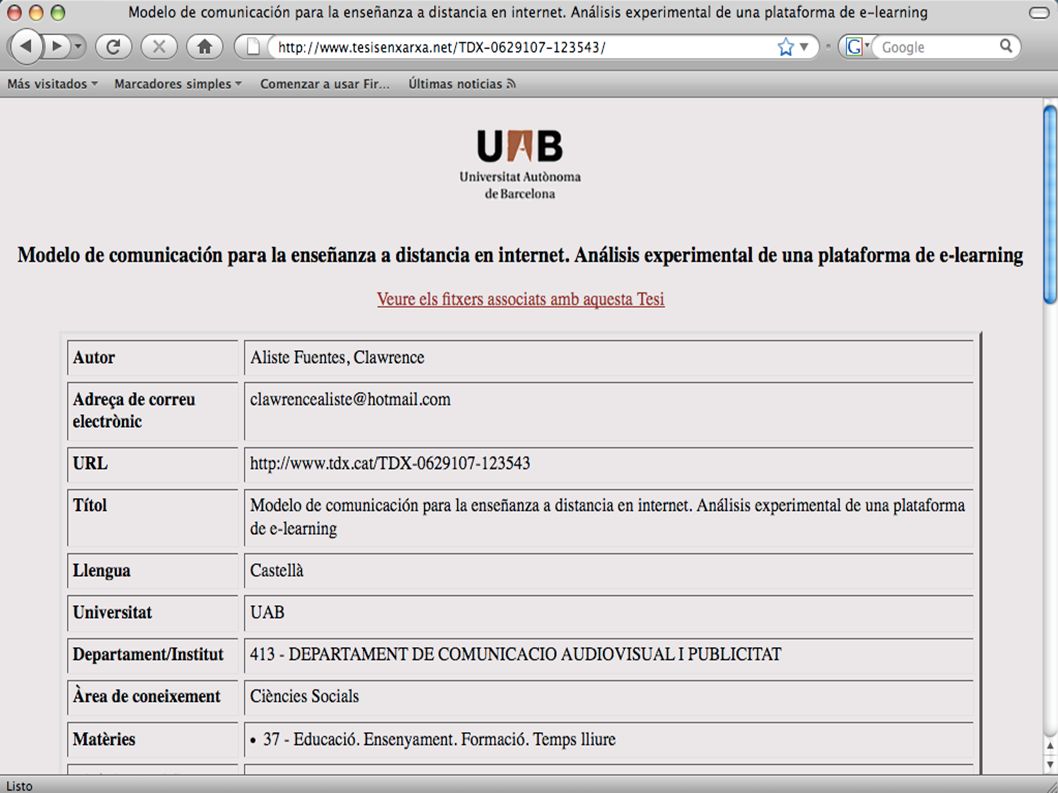Click inside the Google search box
This screenshot has width=1058, height=793.
(935, 47)
